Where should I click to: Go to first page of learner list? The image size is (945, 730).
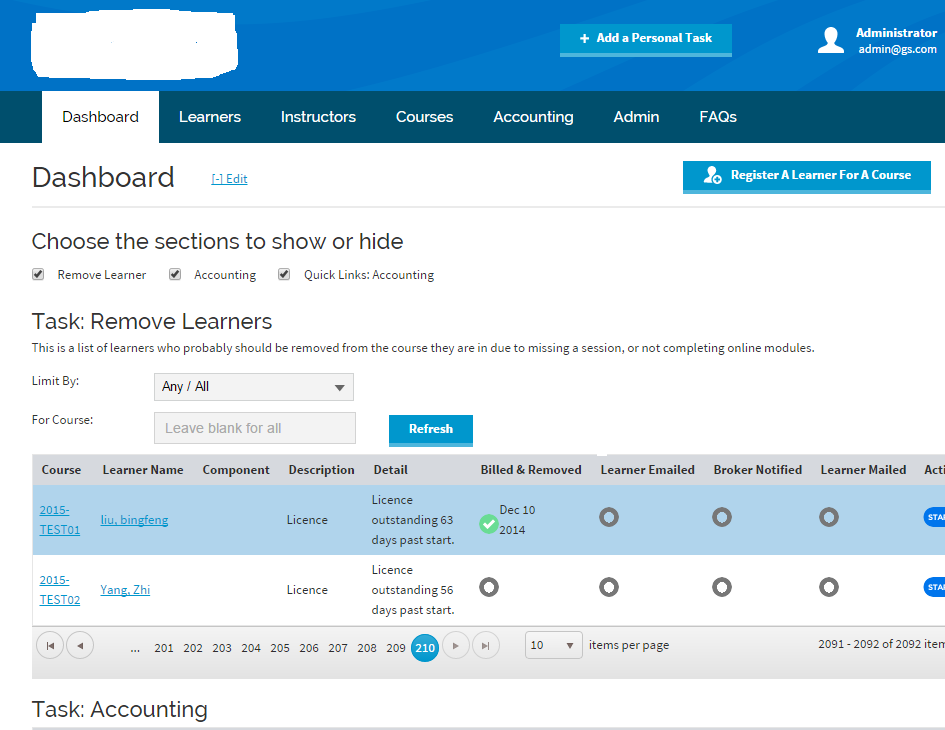point(50,646)
